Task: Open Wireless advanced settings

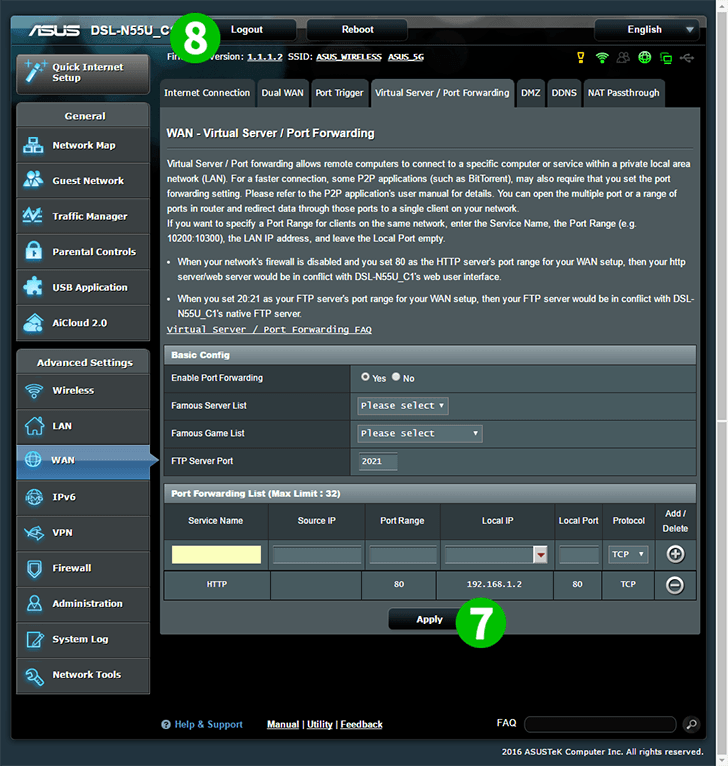Action: click(x=83, y=391)
